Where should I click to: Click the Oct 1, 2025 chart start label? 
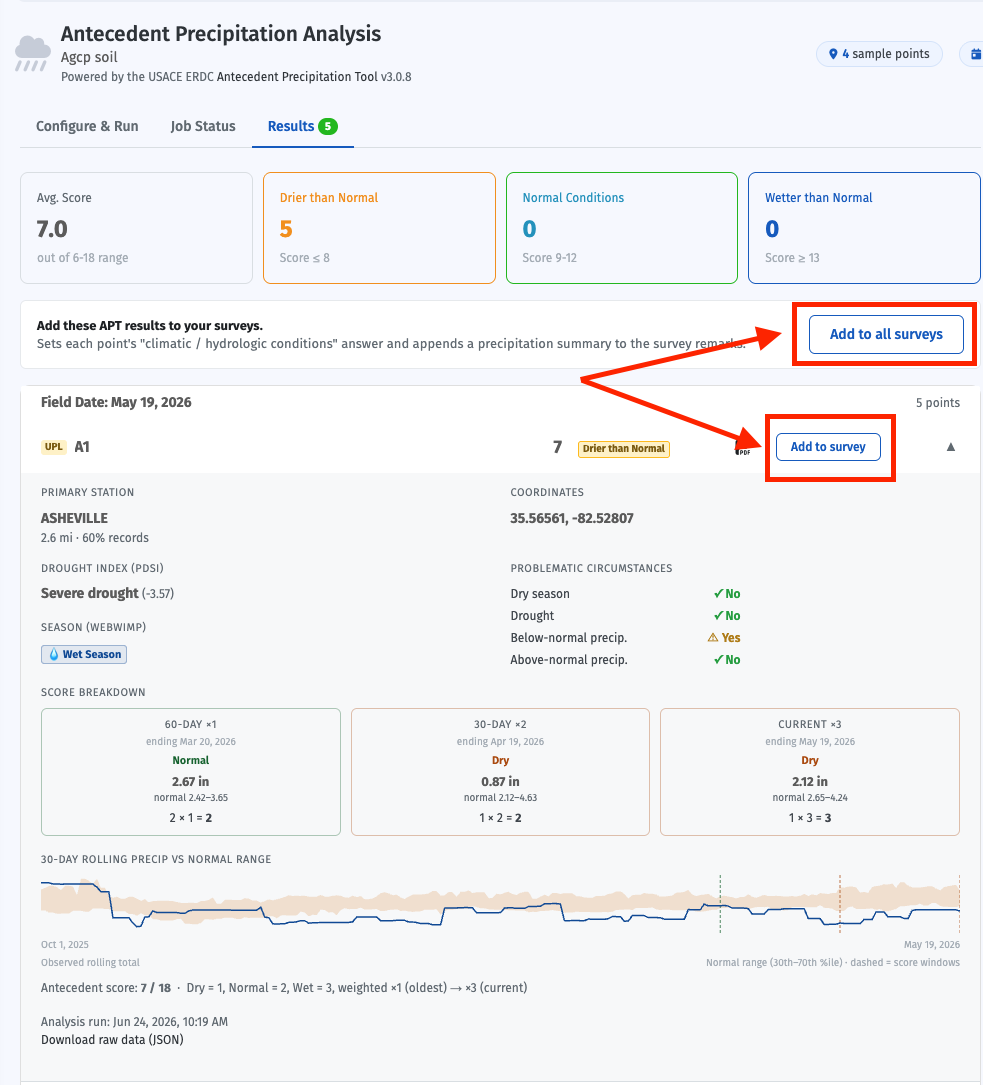65,945
